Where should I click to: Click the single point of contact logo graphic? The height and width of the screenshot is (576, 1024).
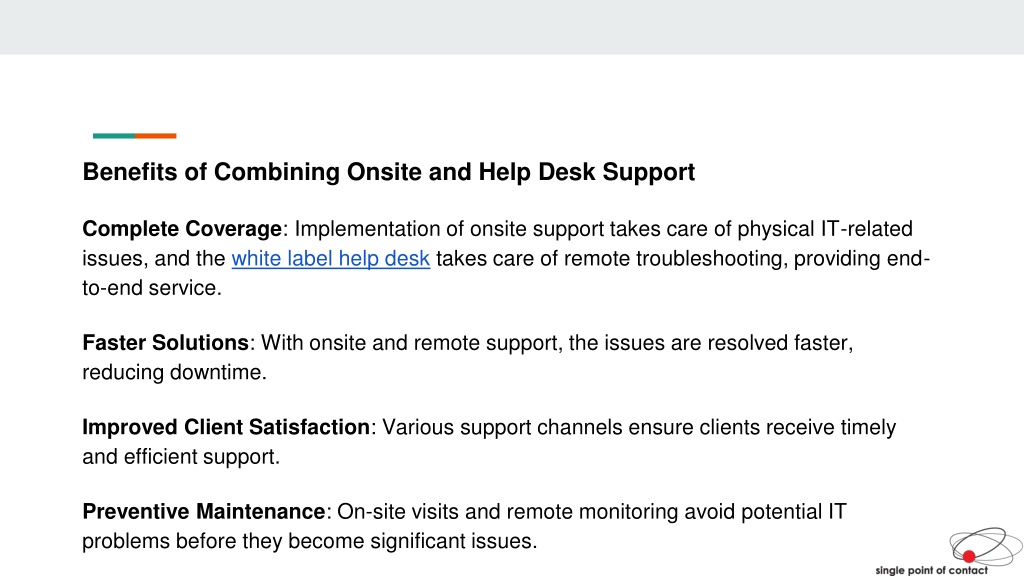click(985, 546)
